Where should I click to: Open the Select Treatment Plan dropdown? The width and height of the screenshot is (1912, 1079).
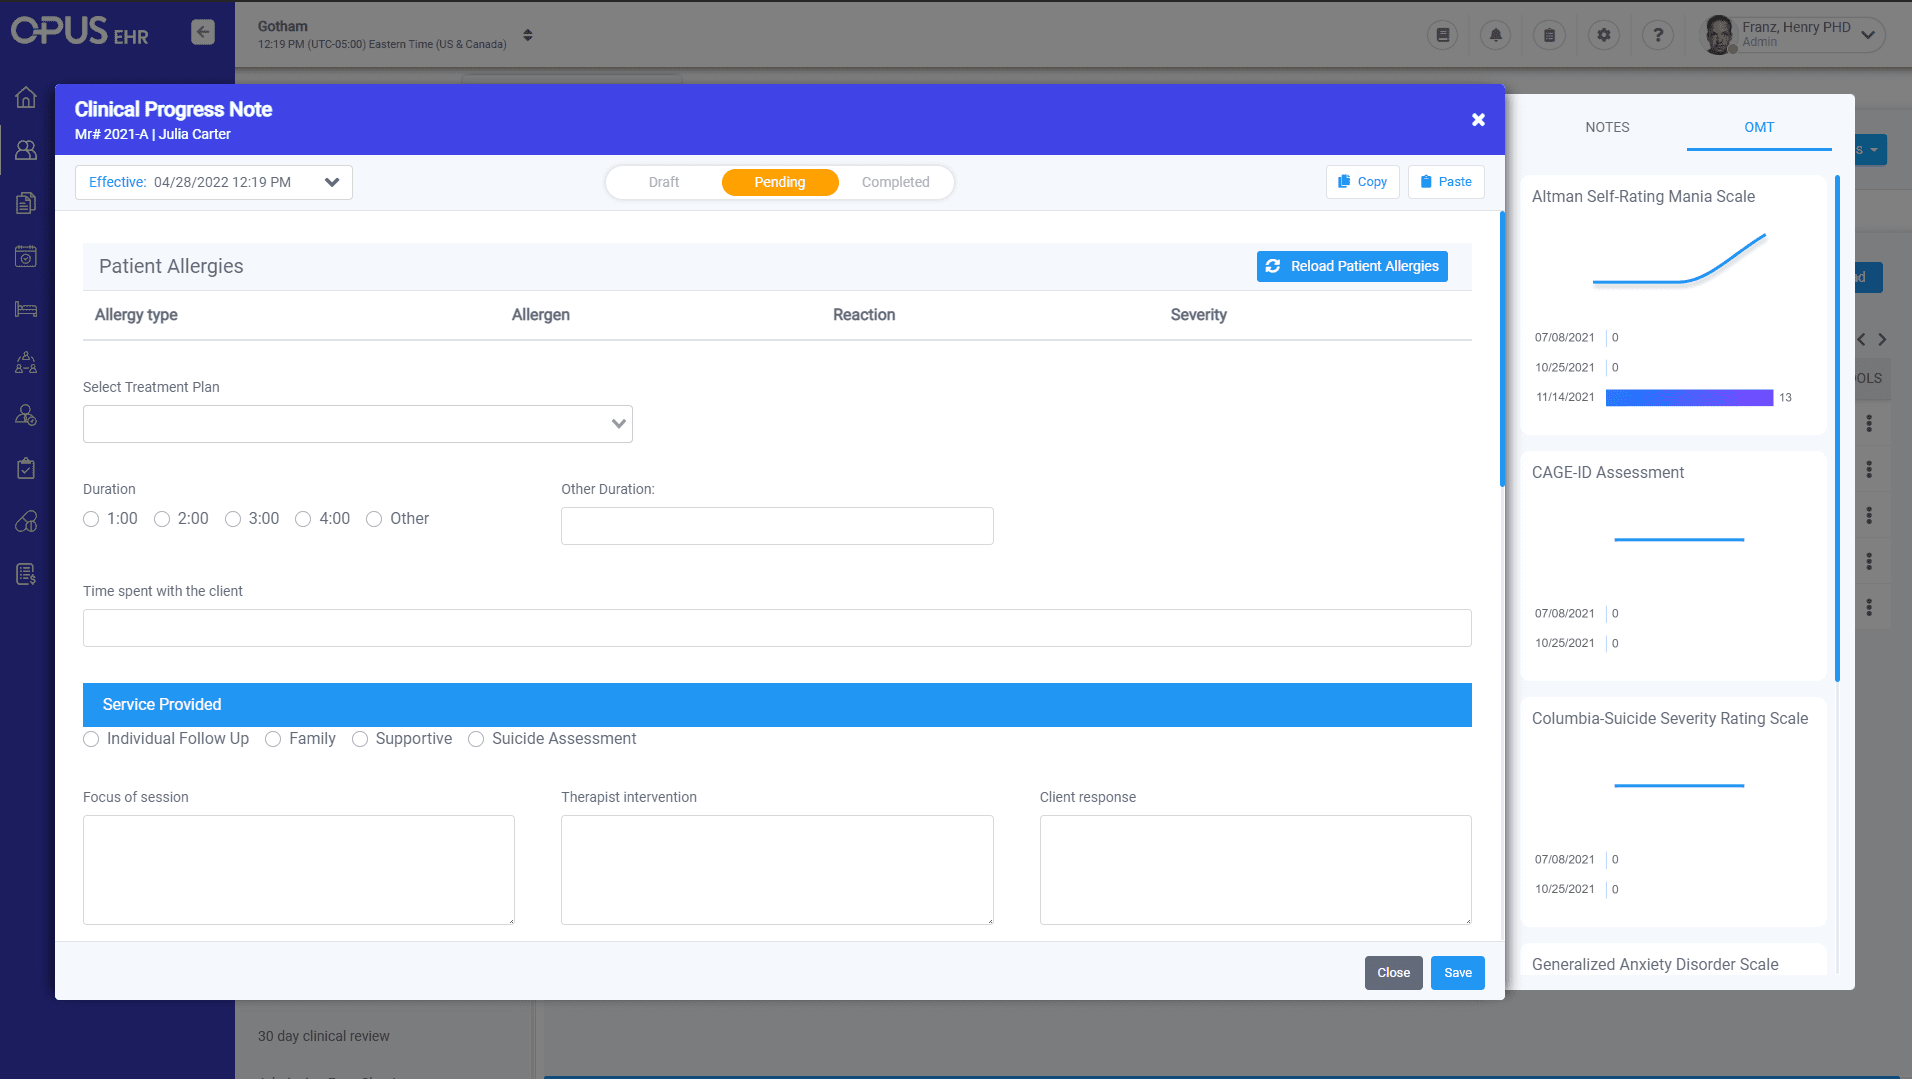[x=357, y=423]
